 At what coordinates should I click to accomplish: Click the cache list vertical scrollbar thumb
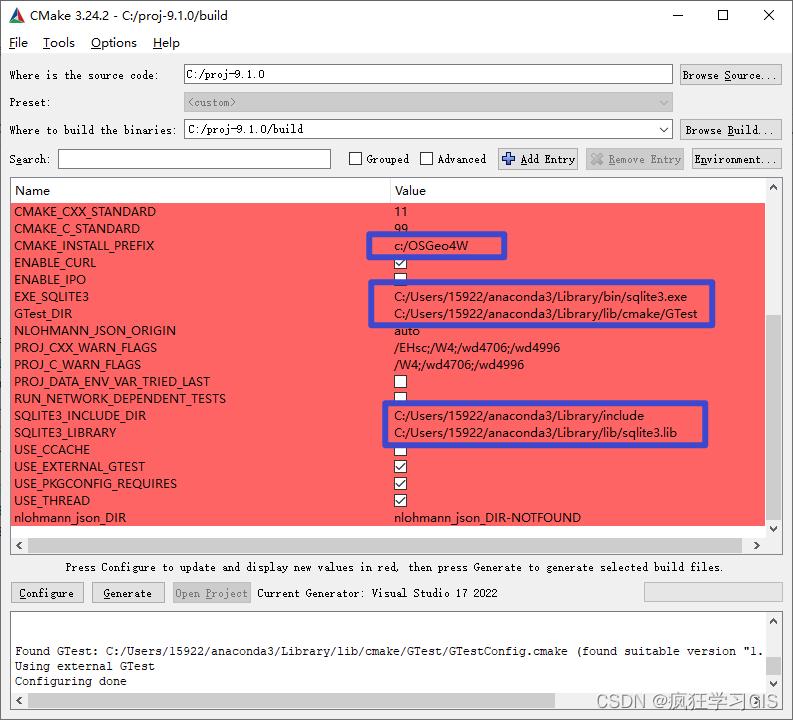click(773, 416)
